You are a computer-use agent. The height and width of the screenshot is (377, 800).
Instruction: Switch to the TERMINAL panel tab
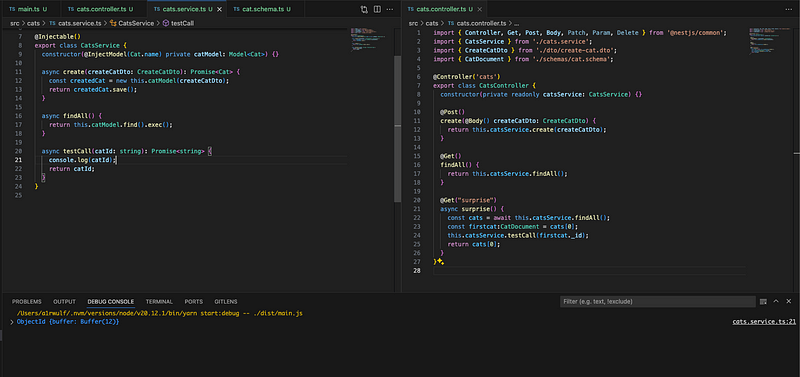[x=159, y=301]
